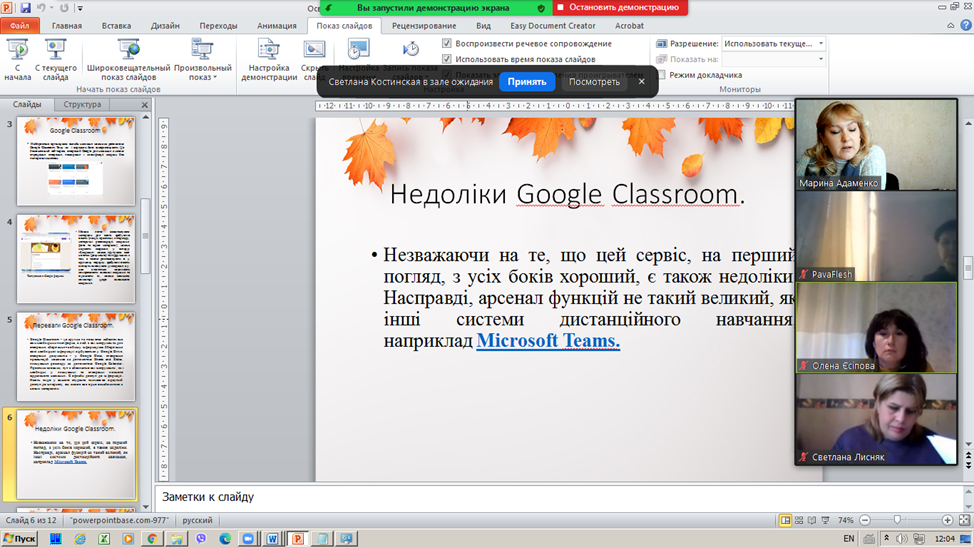Stop screen share: Остановить демонстрацию
The width and height of the screenshot is (974, 548).
click(x=618, y=7)
